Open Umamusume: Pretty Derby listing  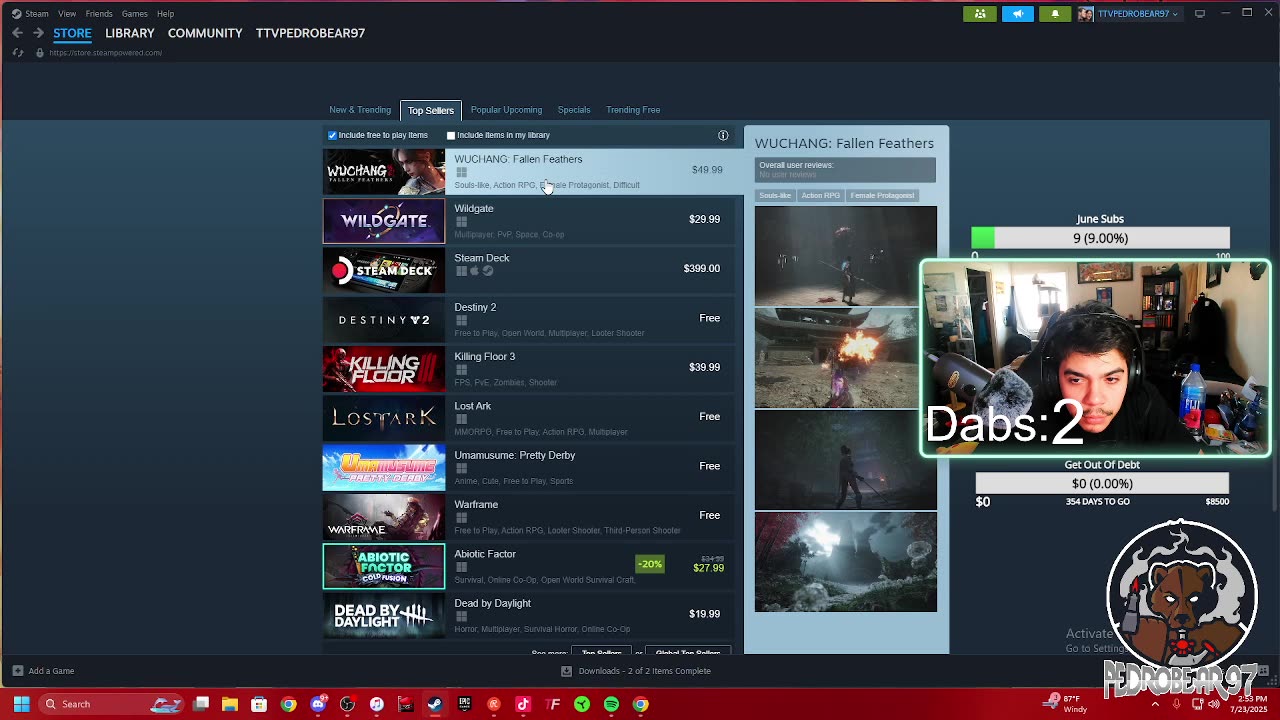tap(529, 467)
